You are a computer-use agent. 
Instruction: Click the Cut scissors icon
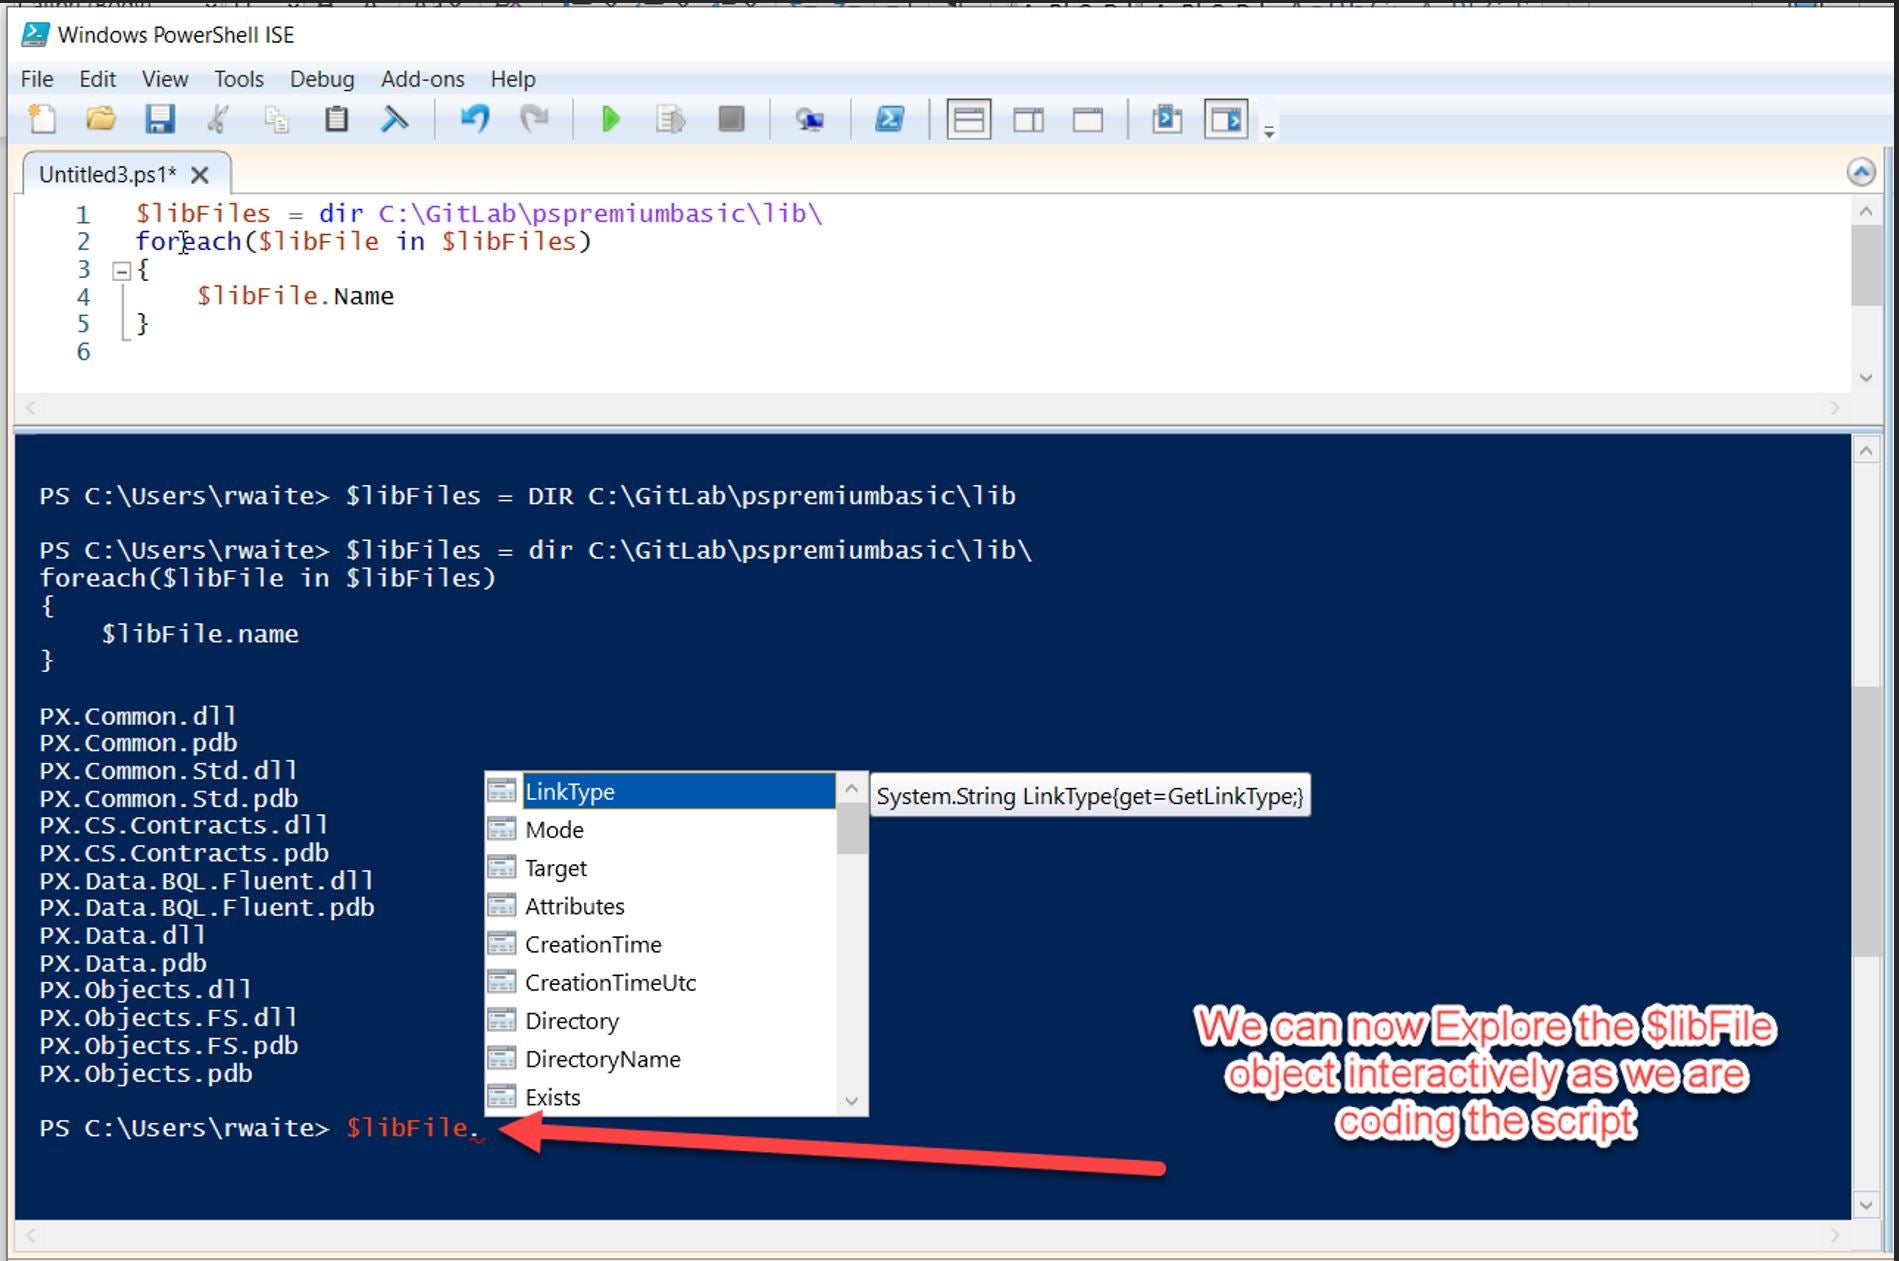218,119
